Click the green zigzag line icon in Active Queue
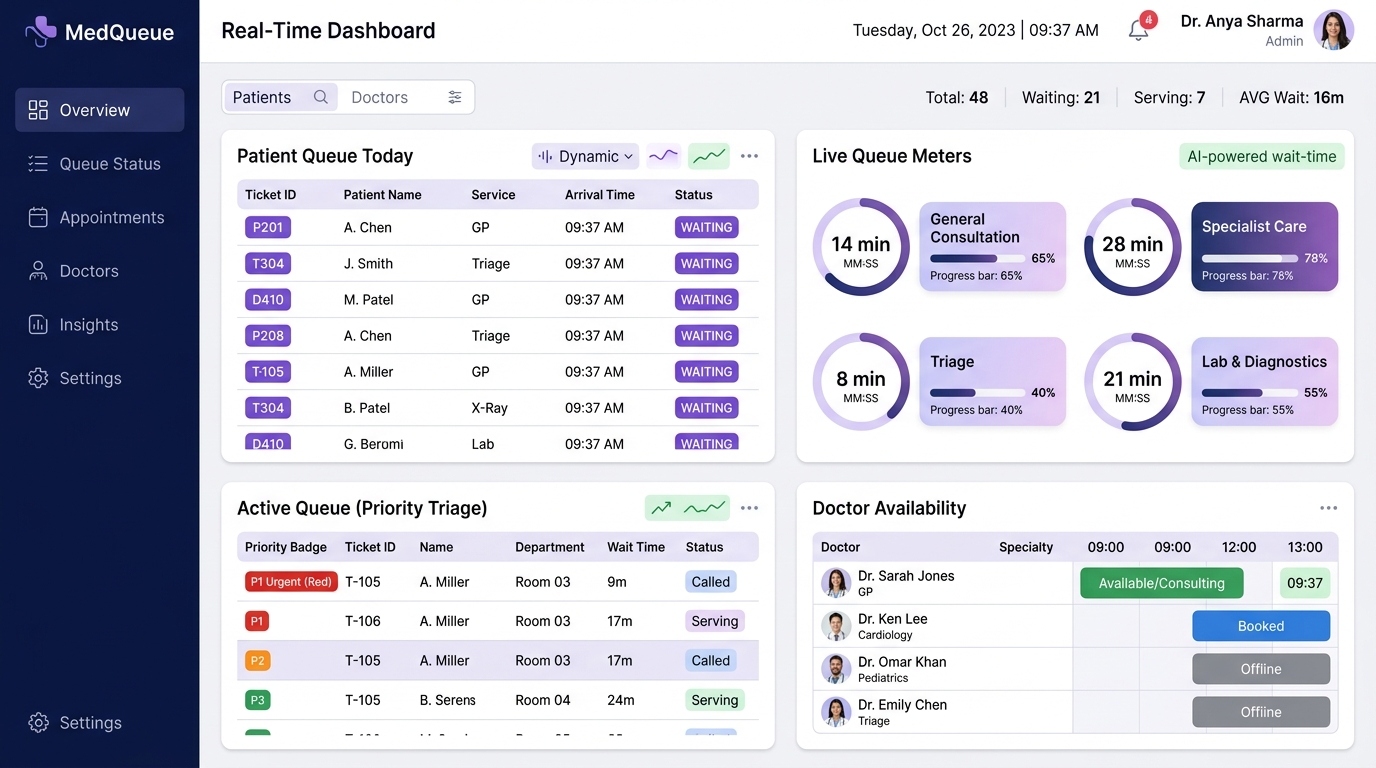The height and width of the screenshot is (768, 1376). coord(705,508)
